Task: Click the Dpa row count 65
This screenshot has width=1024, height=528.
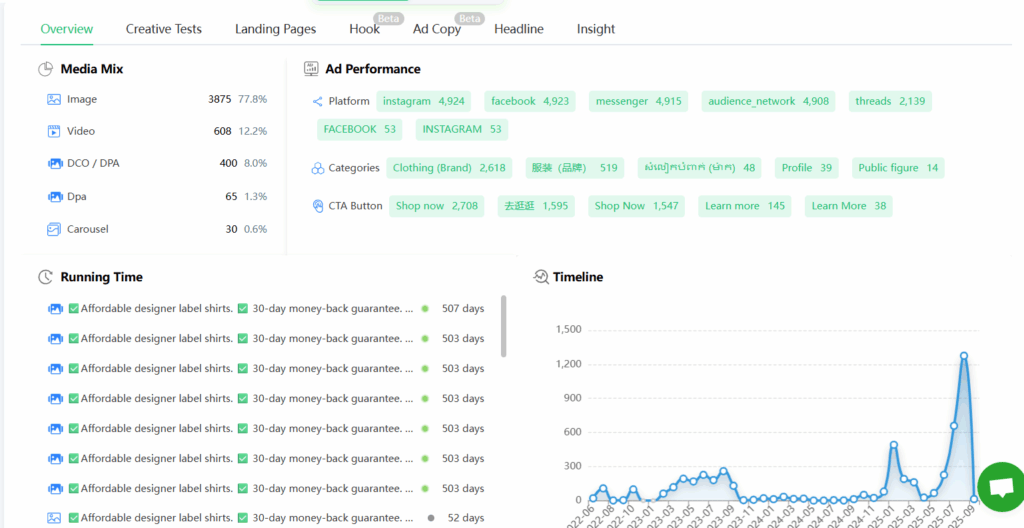Action: point(231,196)
